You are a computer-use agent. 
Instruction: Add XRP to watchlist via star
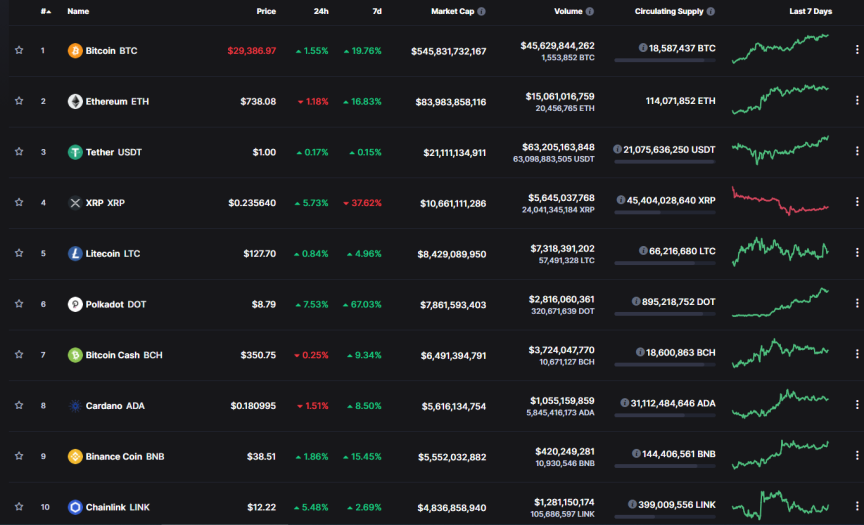[19, 202]
